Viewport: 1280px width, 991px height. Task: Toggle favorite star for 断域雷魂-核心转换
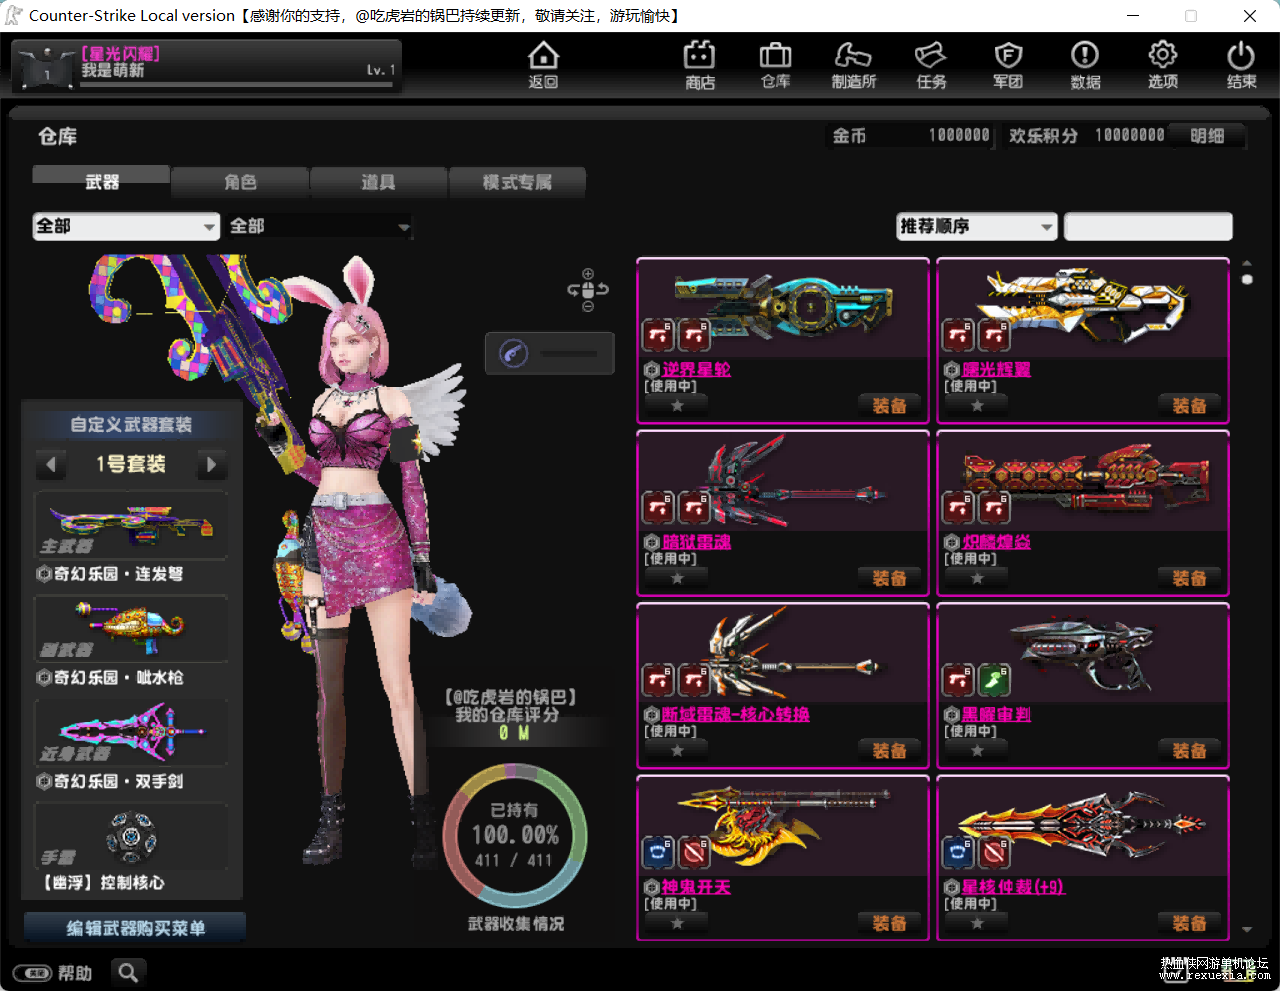(677, 751)
